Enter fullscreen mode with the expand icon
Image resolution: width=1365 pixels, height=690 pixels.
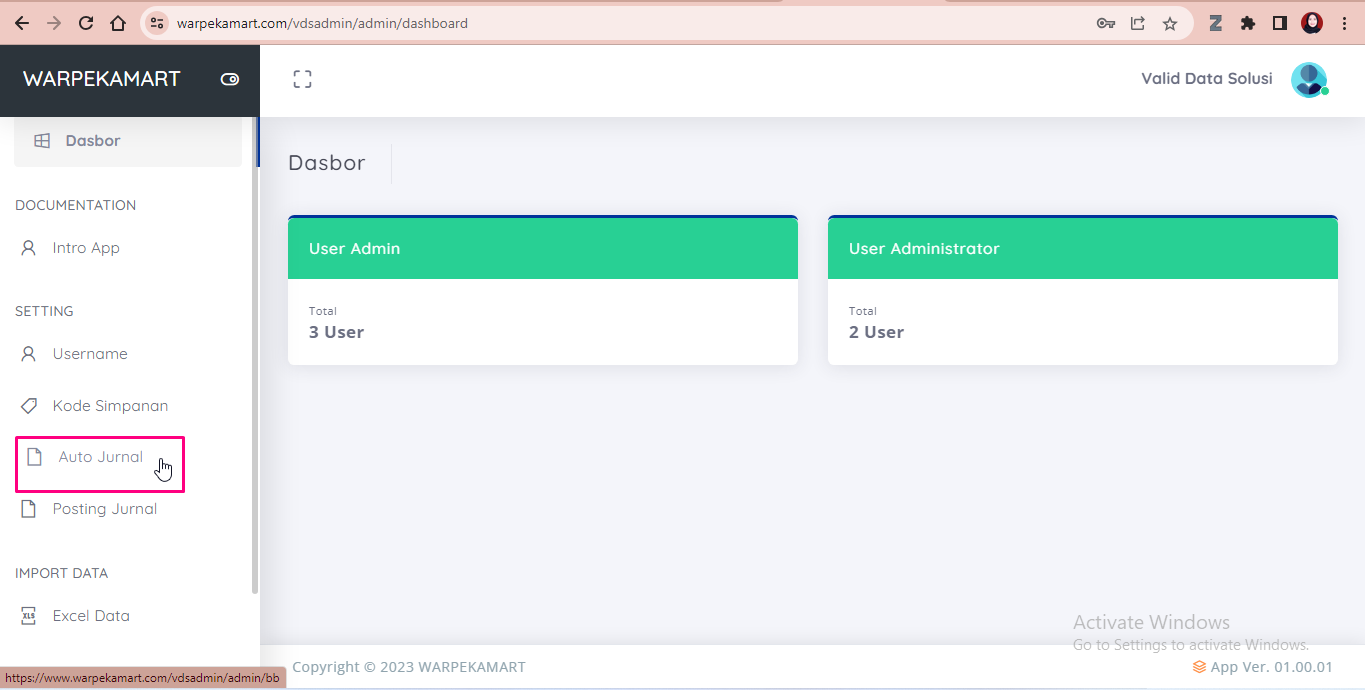[302, 79]
